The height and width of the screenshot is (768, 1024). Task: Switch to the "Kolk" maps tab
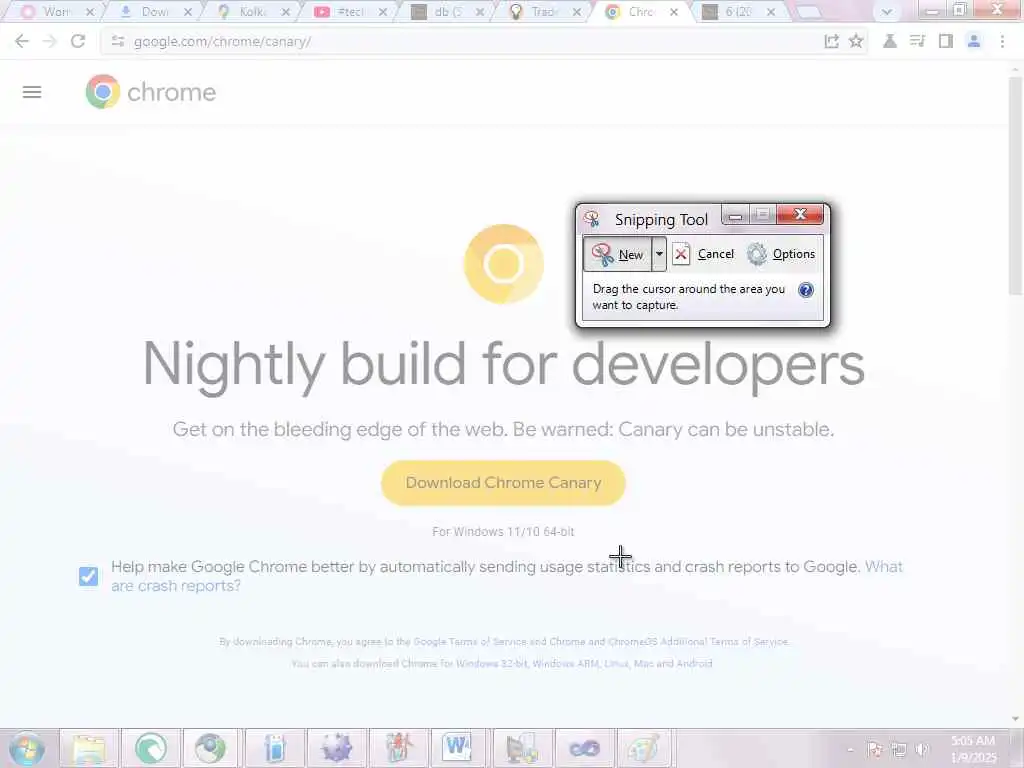pyautogui.click(x=251, y=12)
